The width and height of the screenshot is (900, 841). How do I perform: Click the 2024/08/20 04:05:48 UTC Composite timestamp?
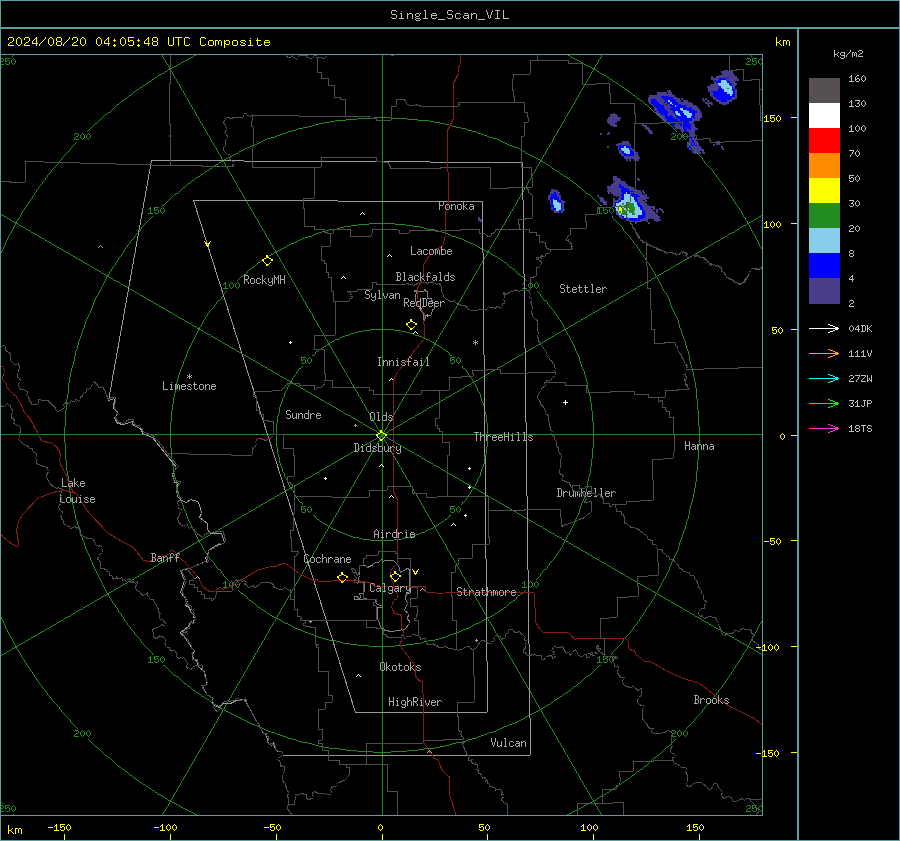coord(138,42)
